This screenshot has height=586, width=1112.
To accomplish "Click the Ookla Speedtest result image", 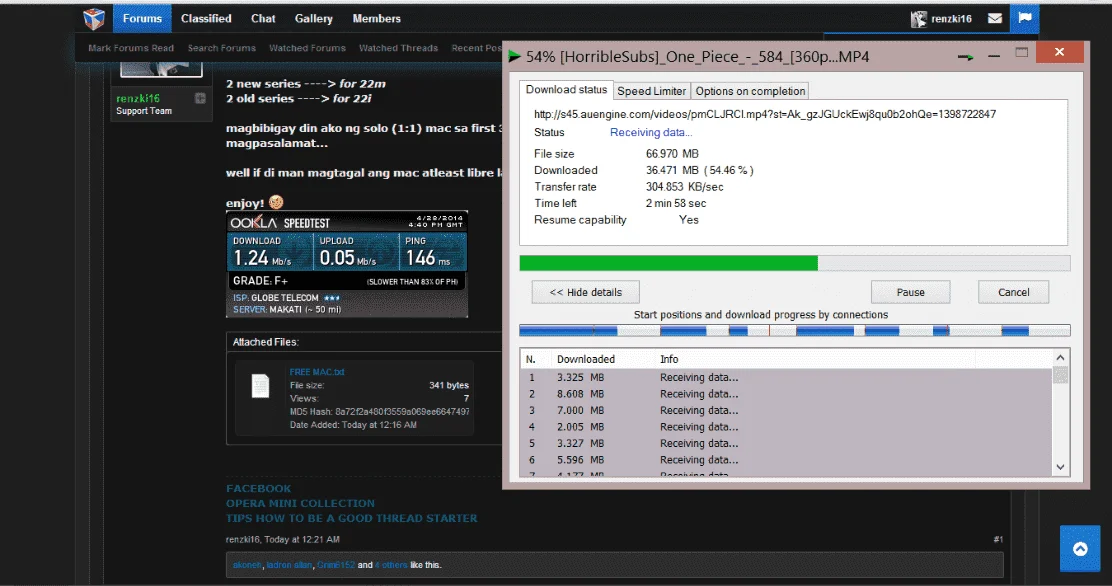I will [347, 264].
